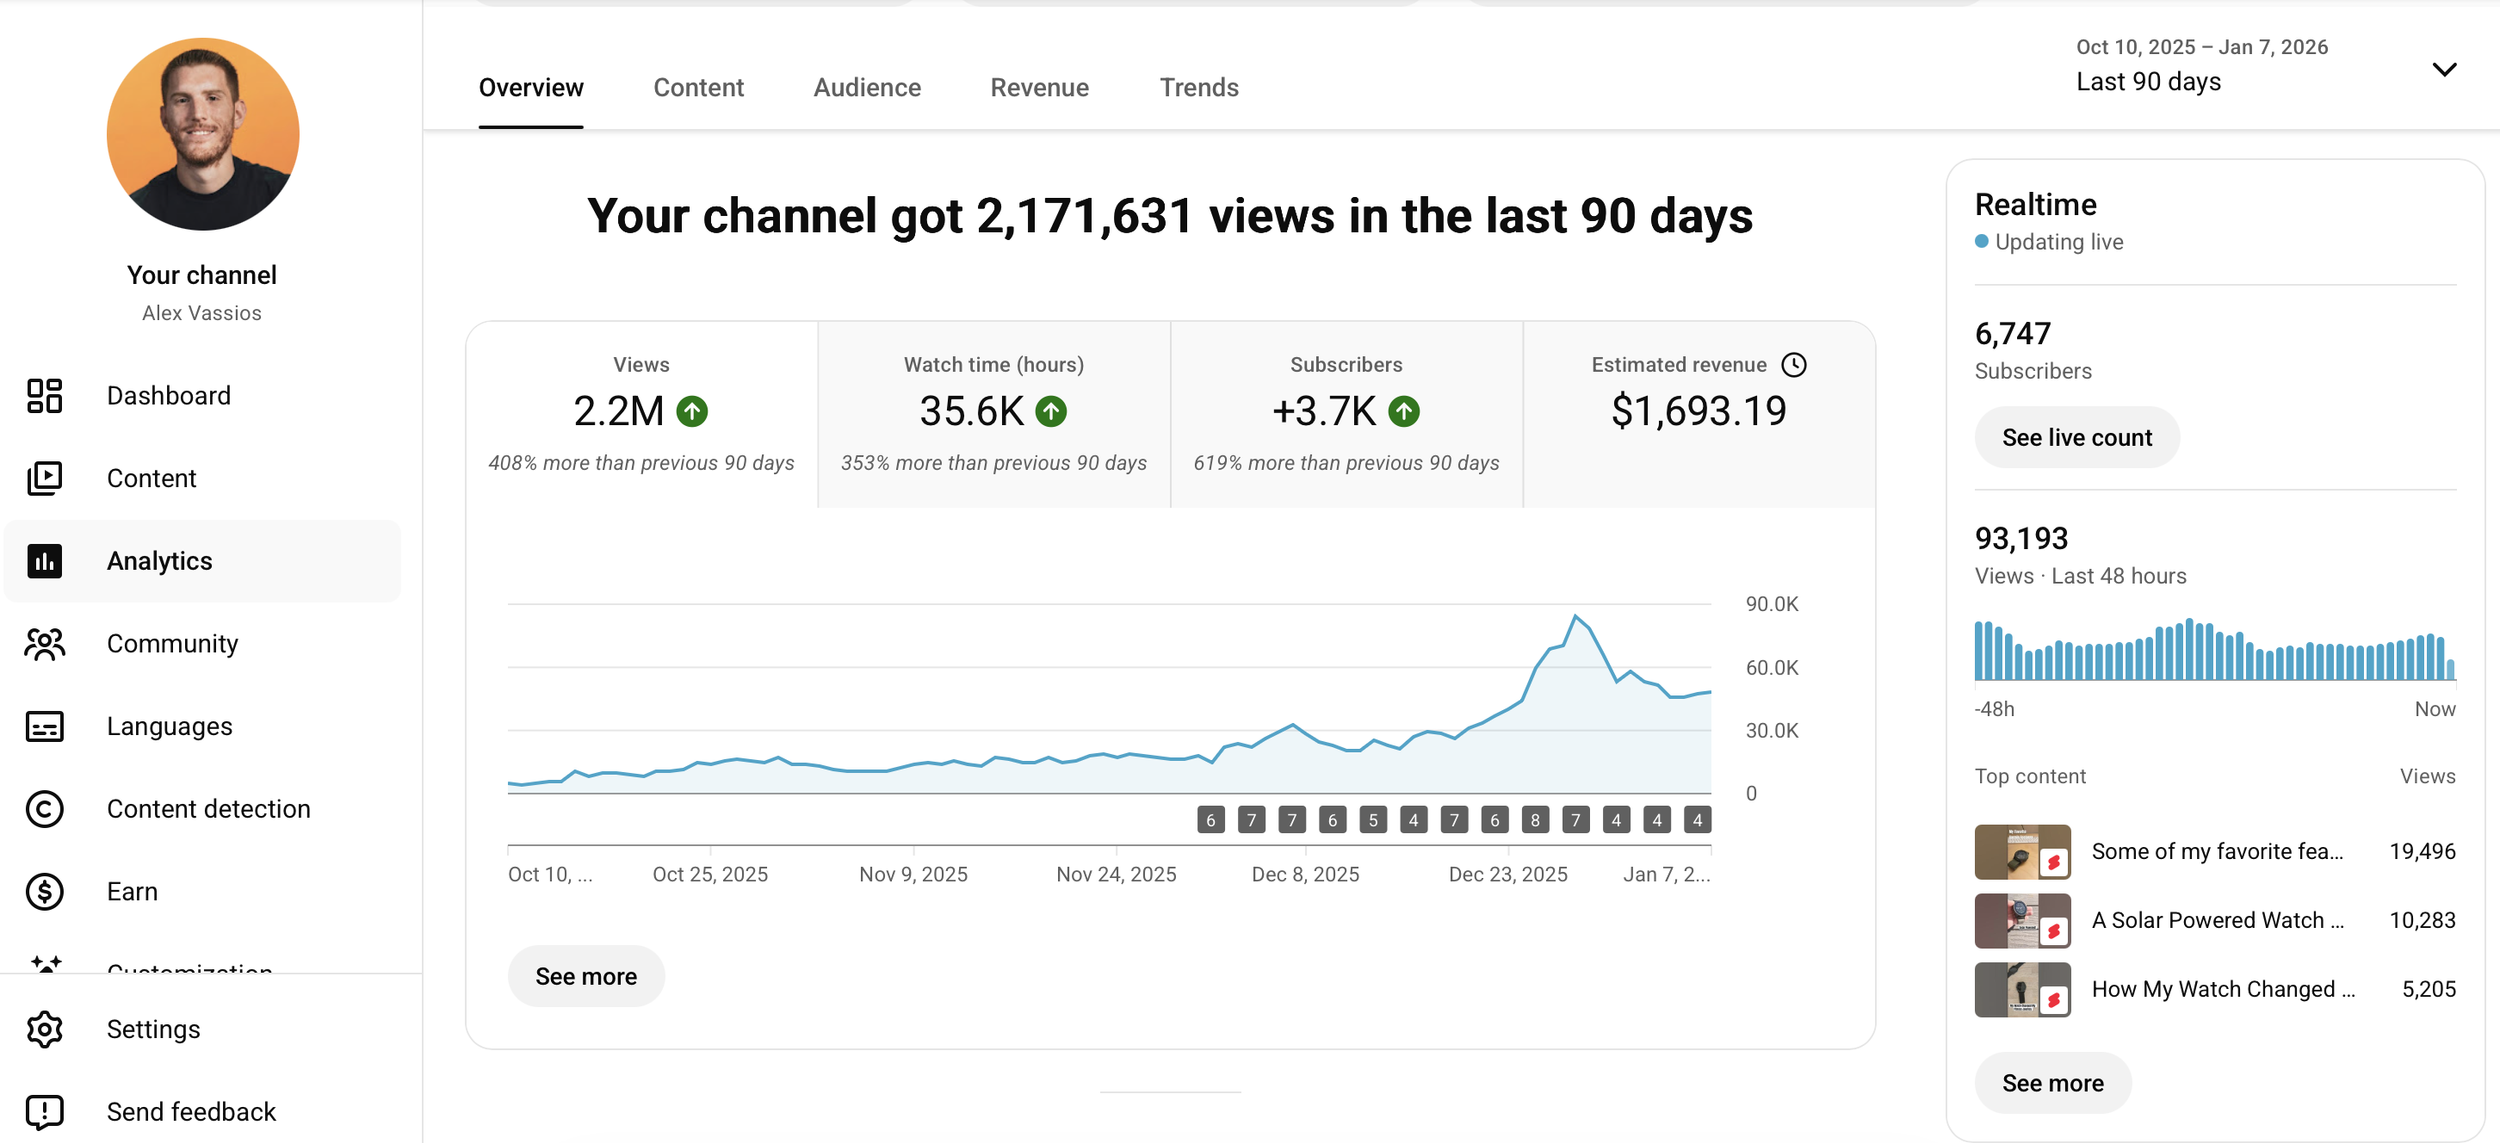Click the numbered 8 marker on the chart
Image resolution: width=2500 pixels, height=1143 pixels.
(x=1534, y=820)
